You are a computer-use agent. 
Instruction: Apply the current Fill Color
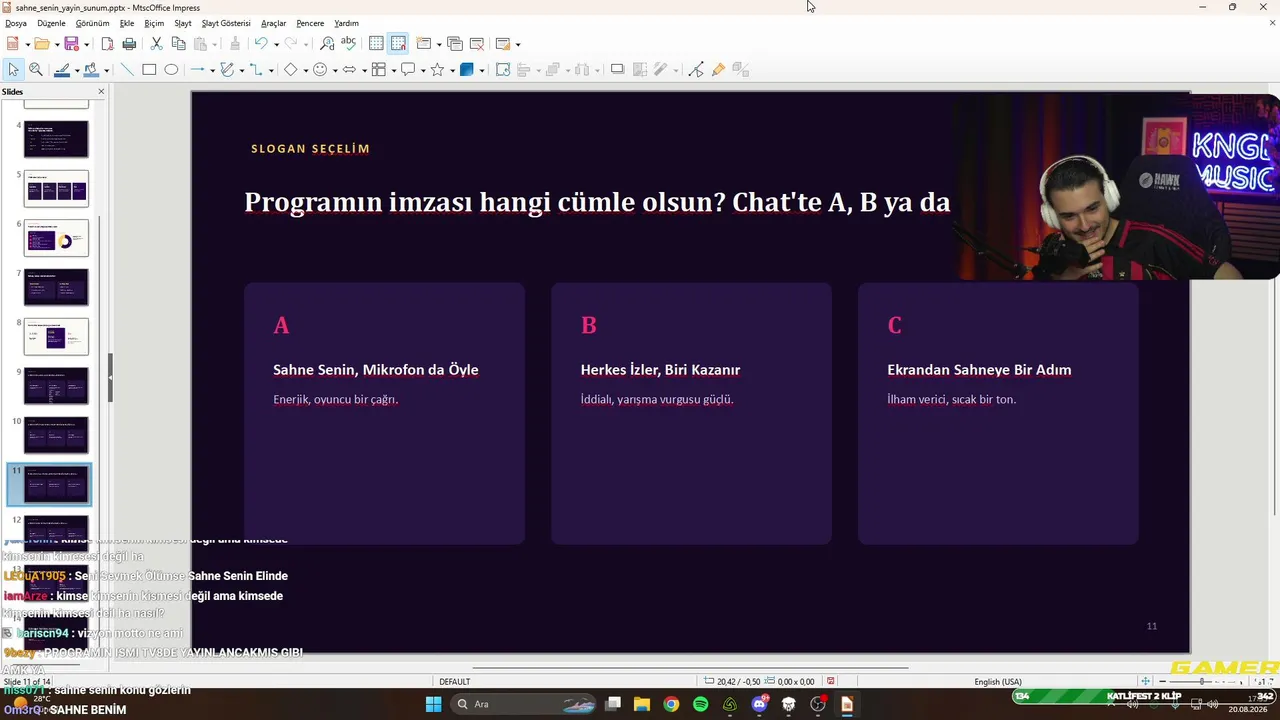[x=91, y=70]
